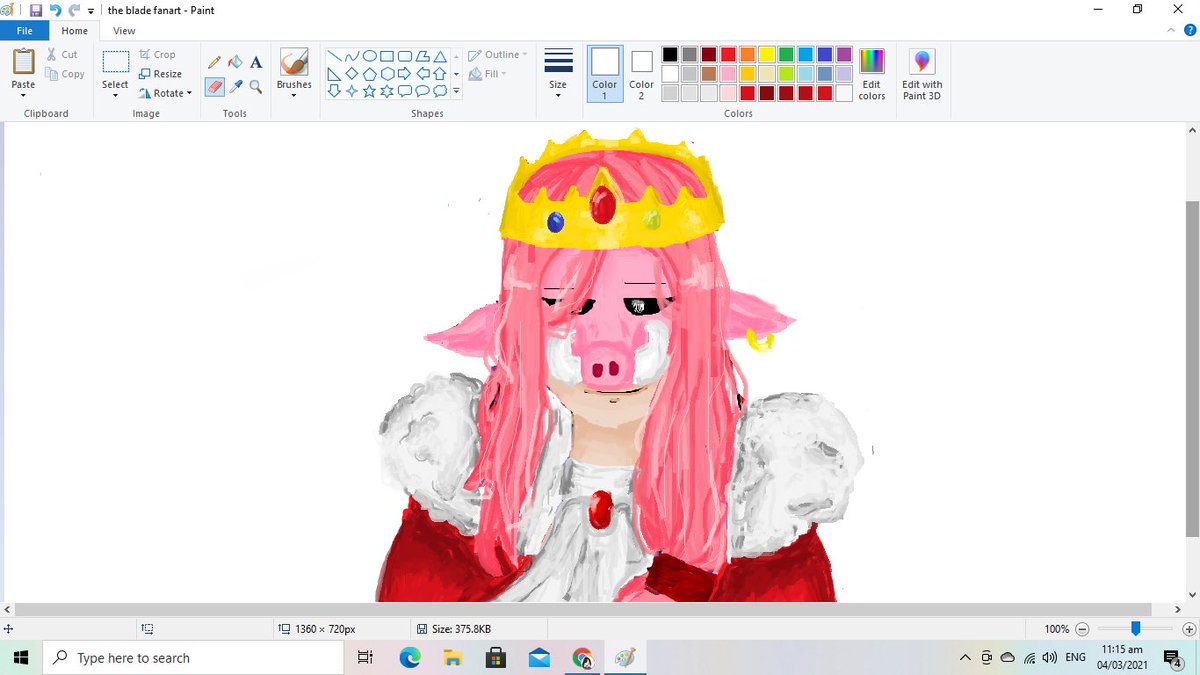Choose the yellow color swatch

tap(766, 54)
